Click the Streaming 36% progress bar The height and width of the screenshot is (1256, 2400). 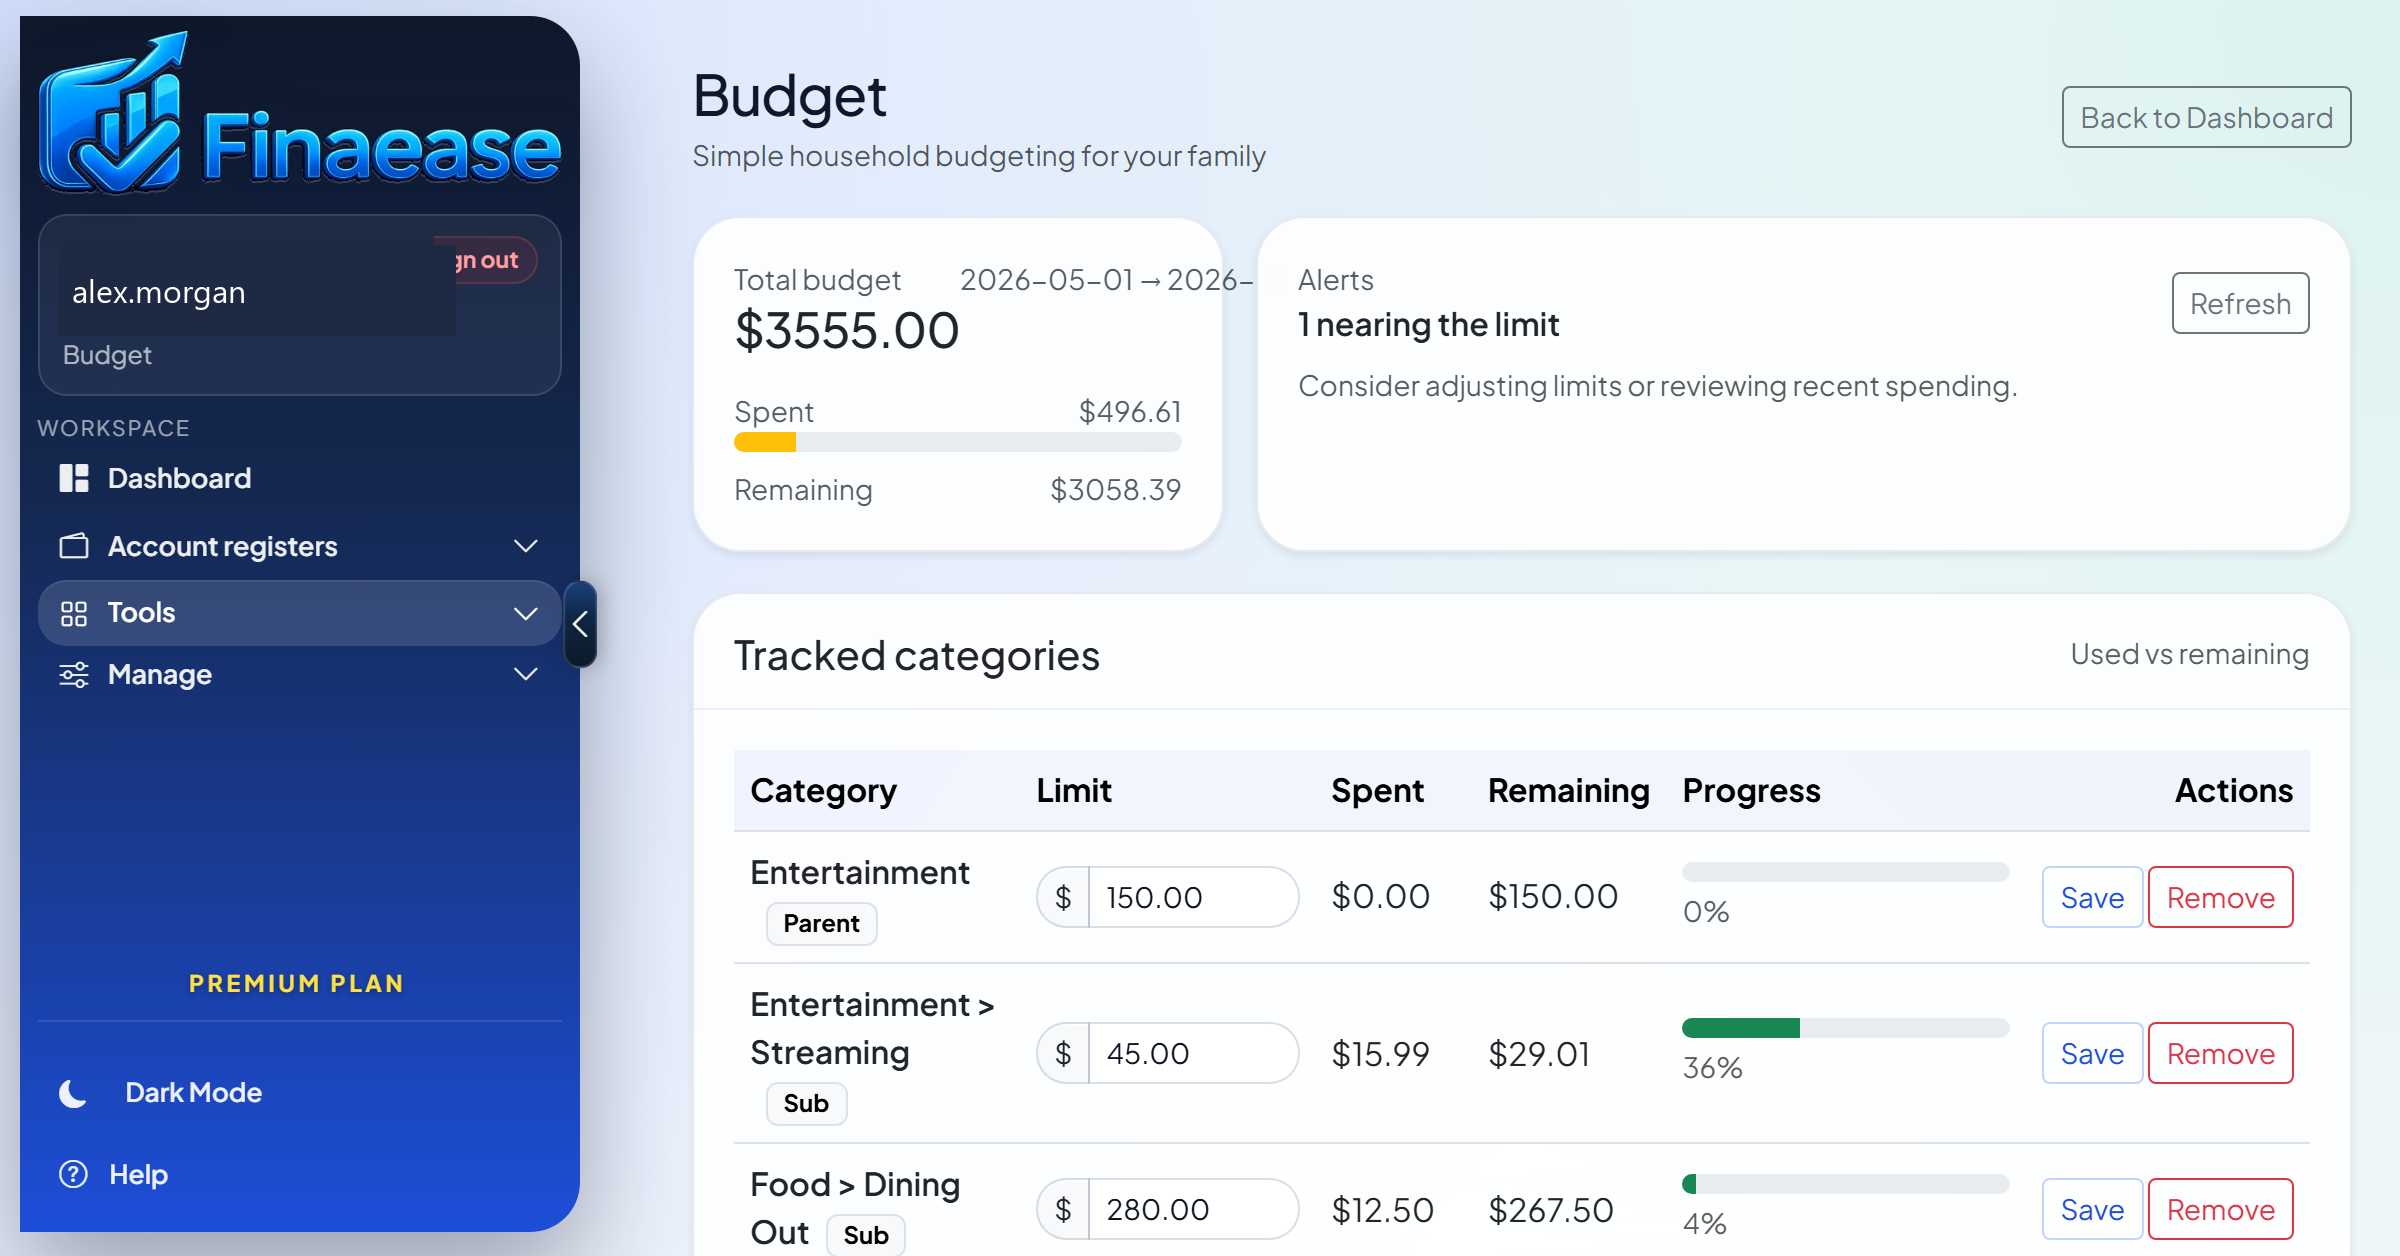[1845, 1028]
